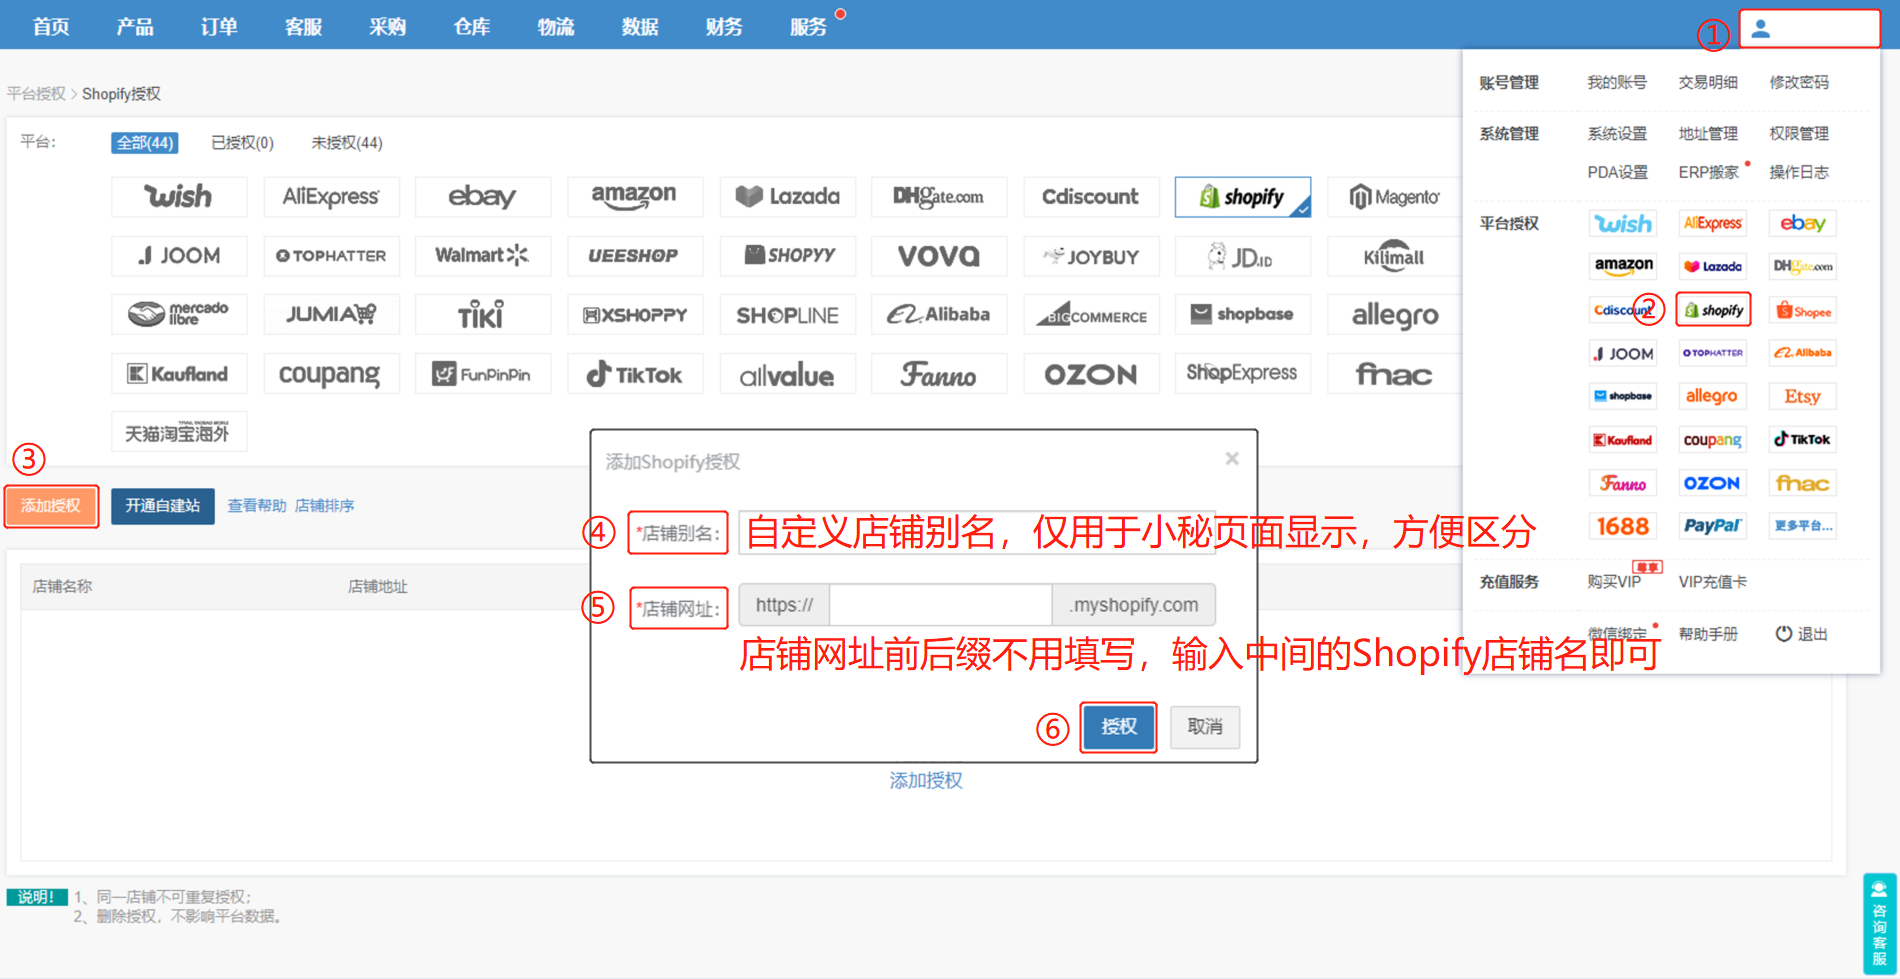Screen dimensions: 1900x979
Task: Open the 仓库 menu
Action: coord(471,27)
